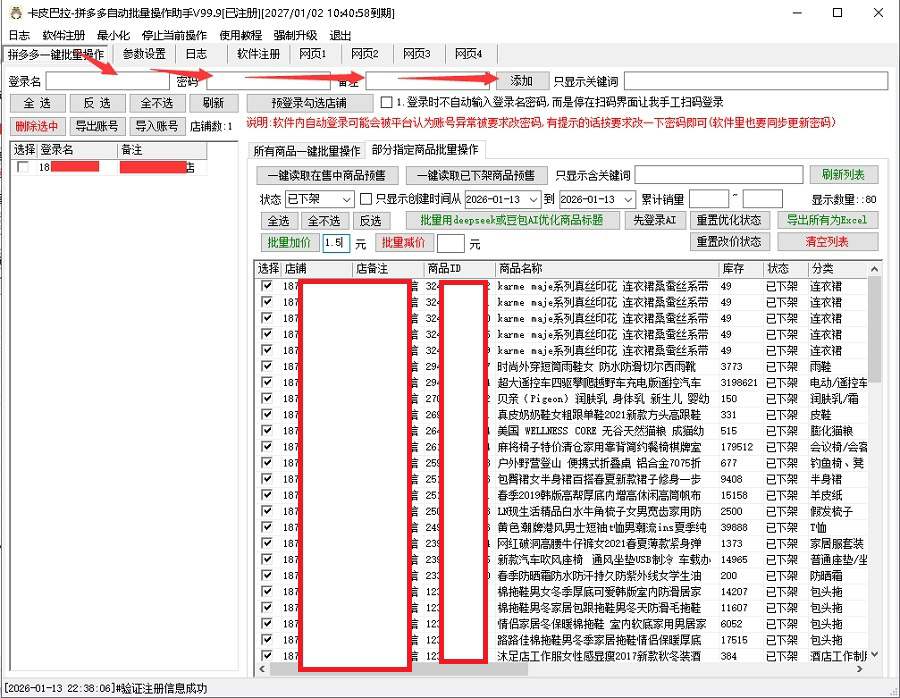Switch to the 参数设置 tab
Image resolution: width=900 pixels, height=698 pixels.
point(144,54)
